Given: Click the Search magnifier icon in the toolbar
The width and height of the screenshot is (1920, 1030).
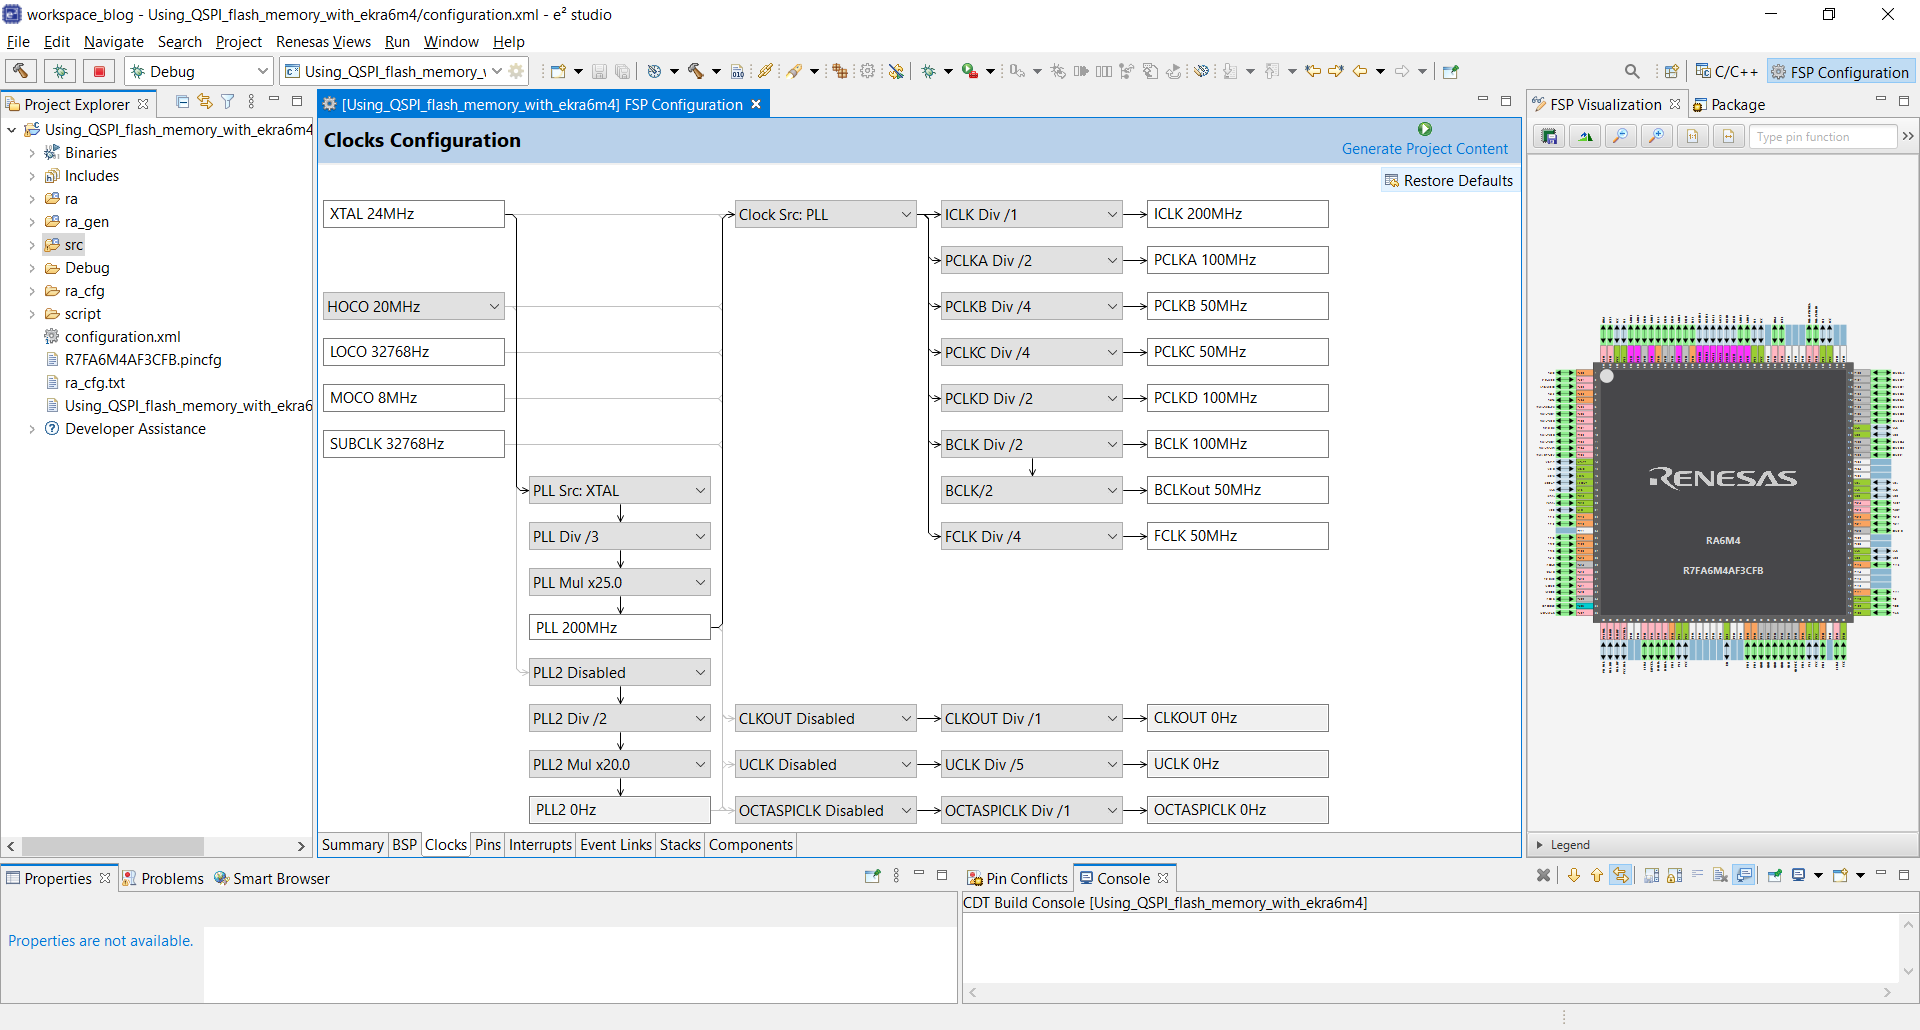Looking at the screenshot, I should [x=1632, y=71].
